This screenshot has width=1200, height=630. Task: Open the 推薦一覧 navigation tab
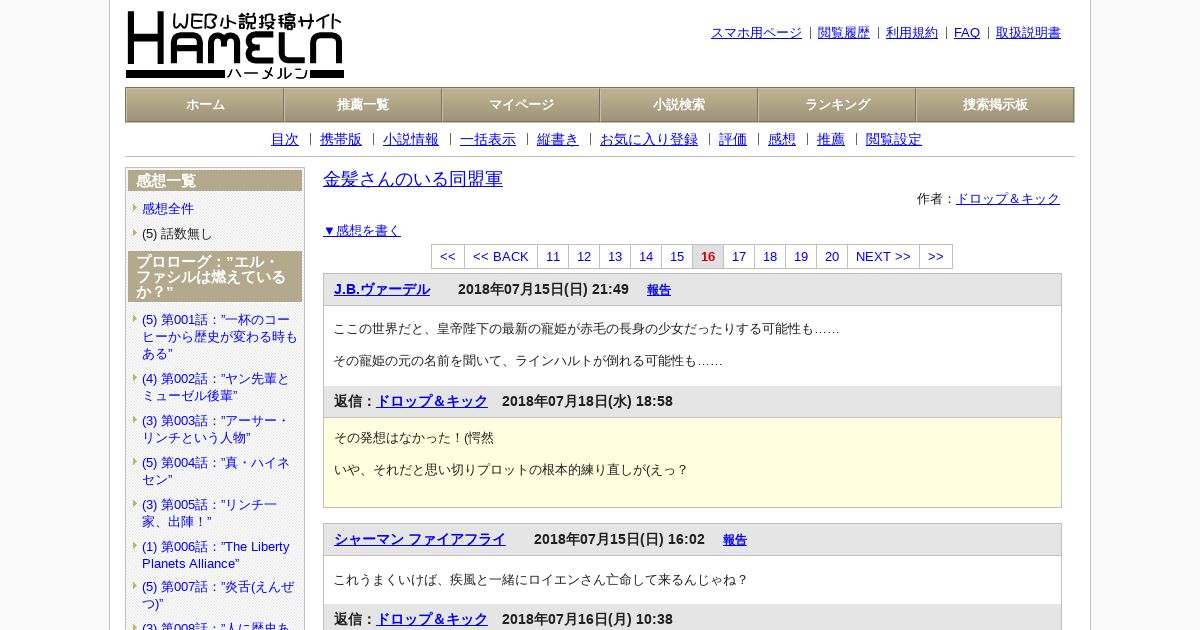pos(363,104)
